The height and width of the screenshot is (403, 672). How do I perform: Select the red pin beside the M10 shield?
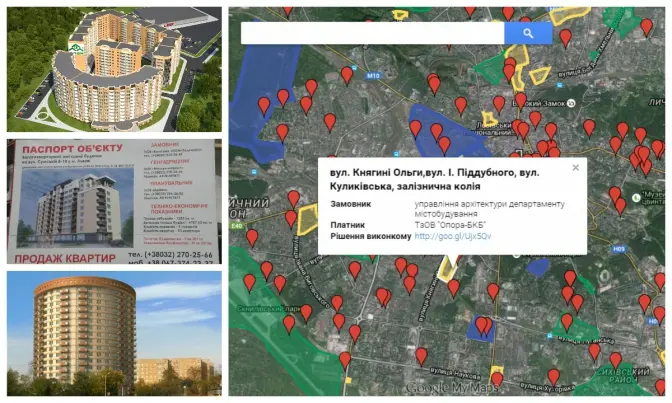(347, 76)
